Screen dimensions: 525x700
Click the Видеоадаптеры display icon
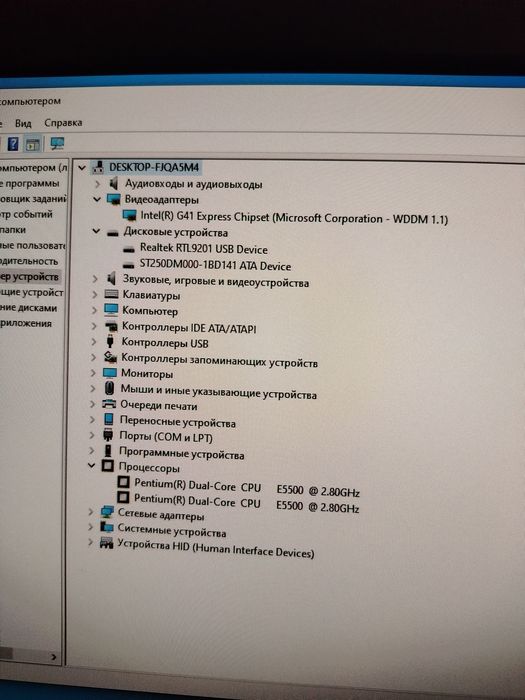[x=114, y=199]
